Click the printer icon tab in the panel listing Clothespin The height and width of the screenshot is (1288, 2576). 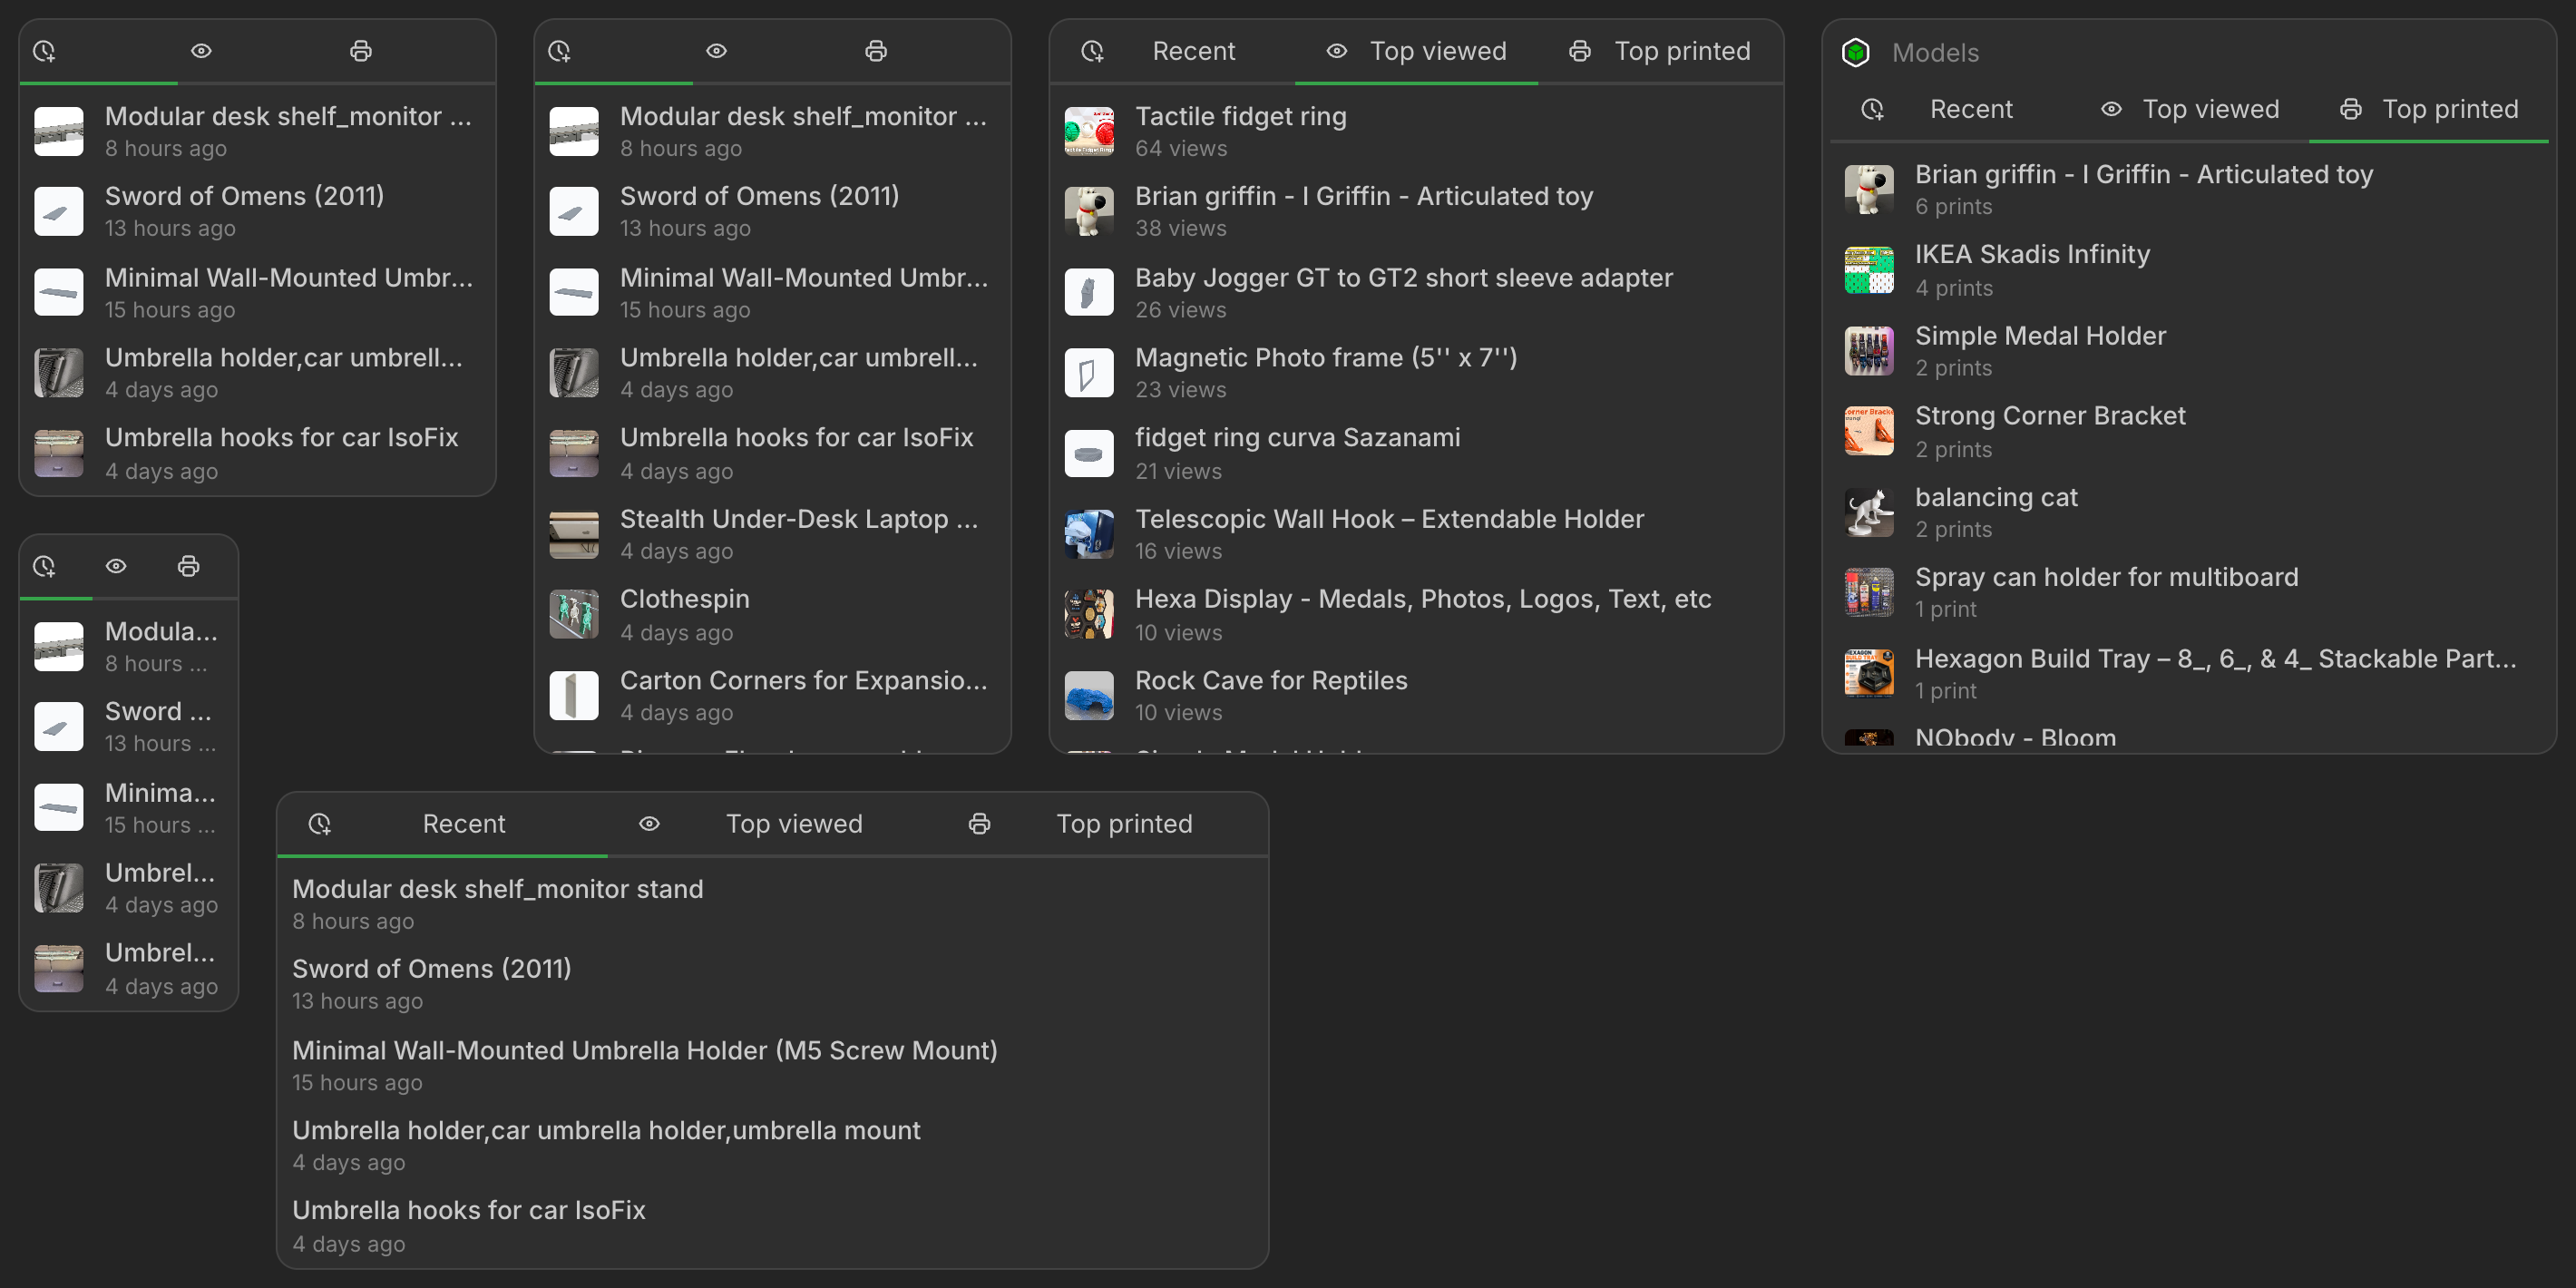click(x=876, y=51)
